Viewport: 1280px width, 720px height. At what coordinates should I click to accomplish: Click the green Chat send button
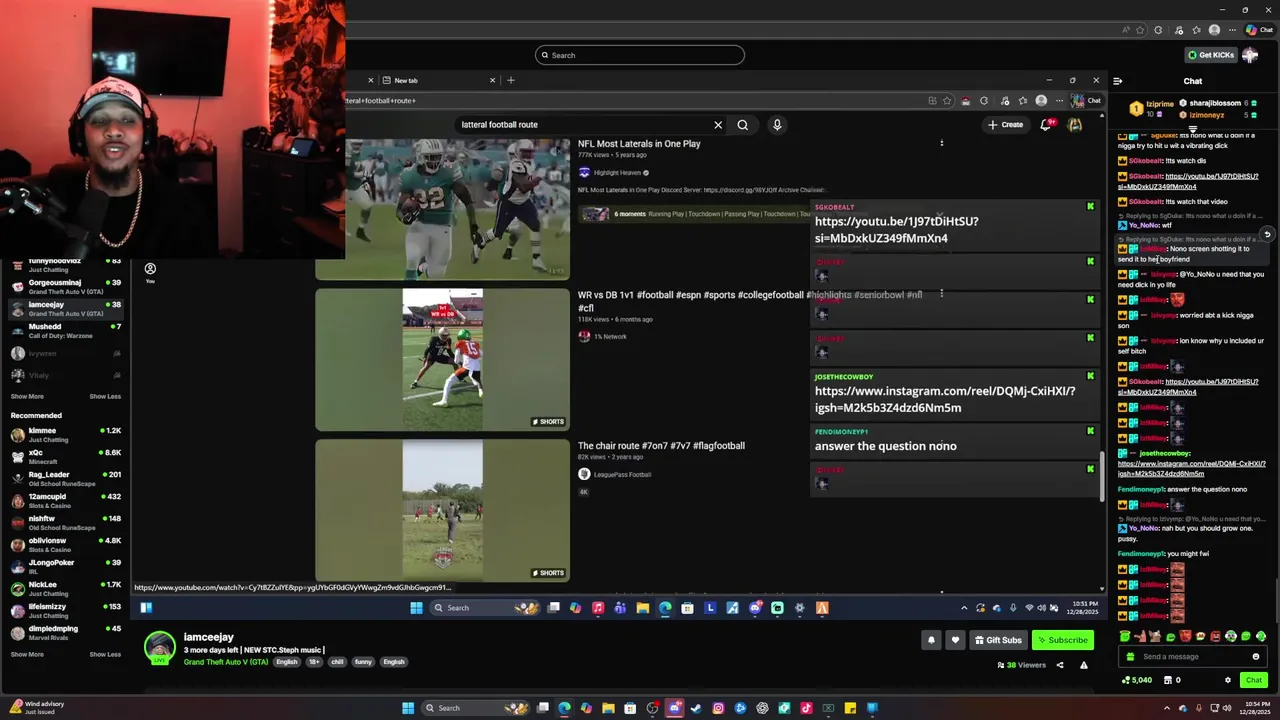pos(1254,680)
